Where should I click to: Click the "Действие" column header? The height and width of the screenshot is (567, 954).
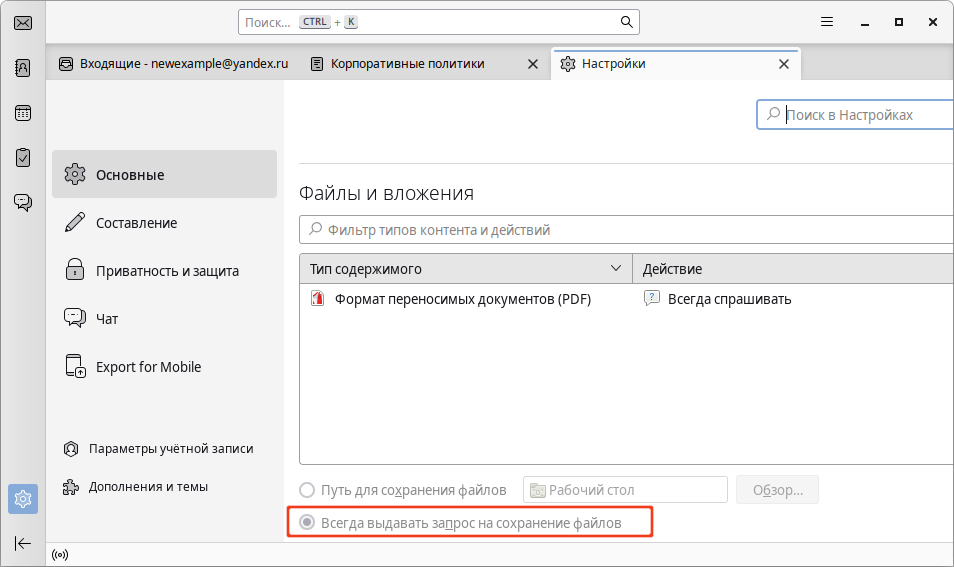click(x=790, y=269)
